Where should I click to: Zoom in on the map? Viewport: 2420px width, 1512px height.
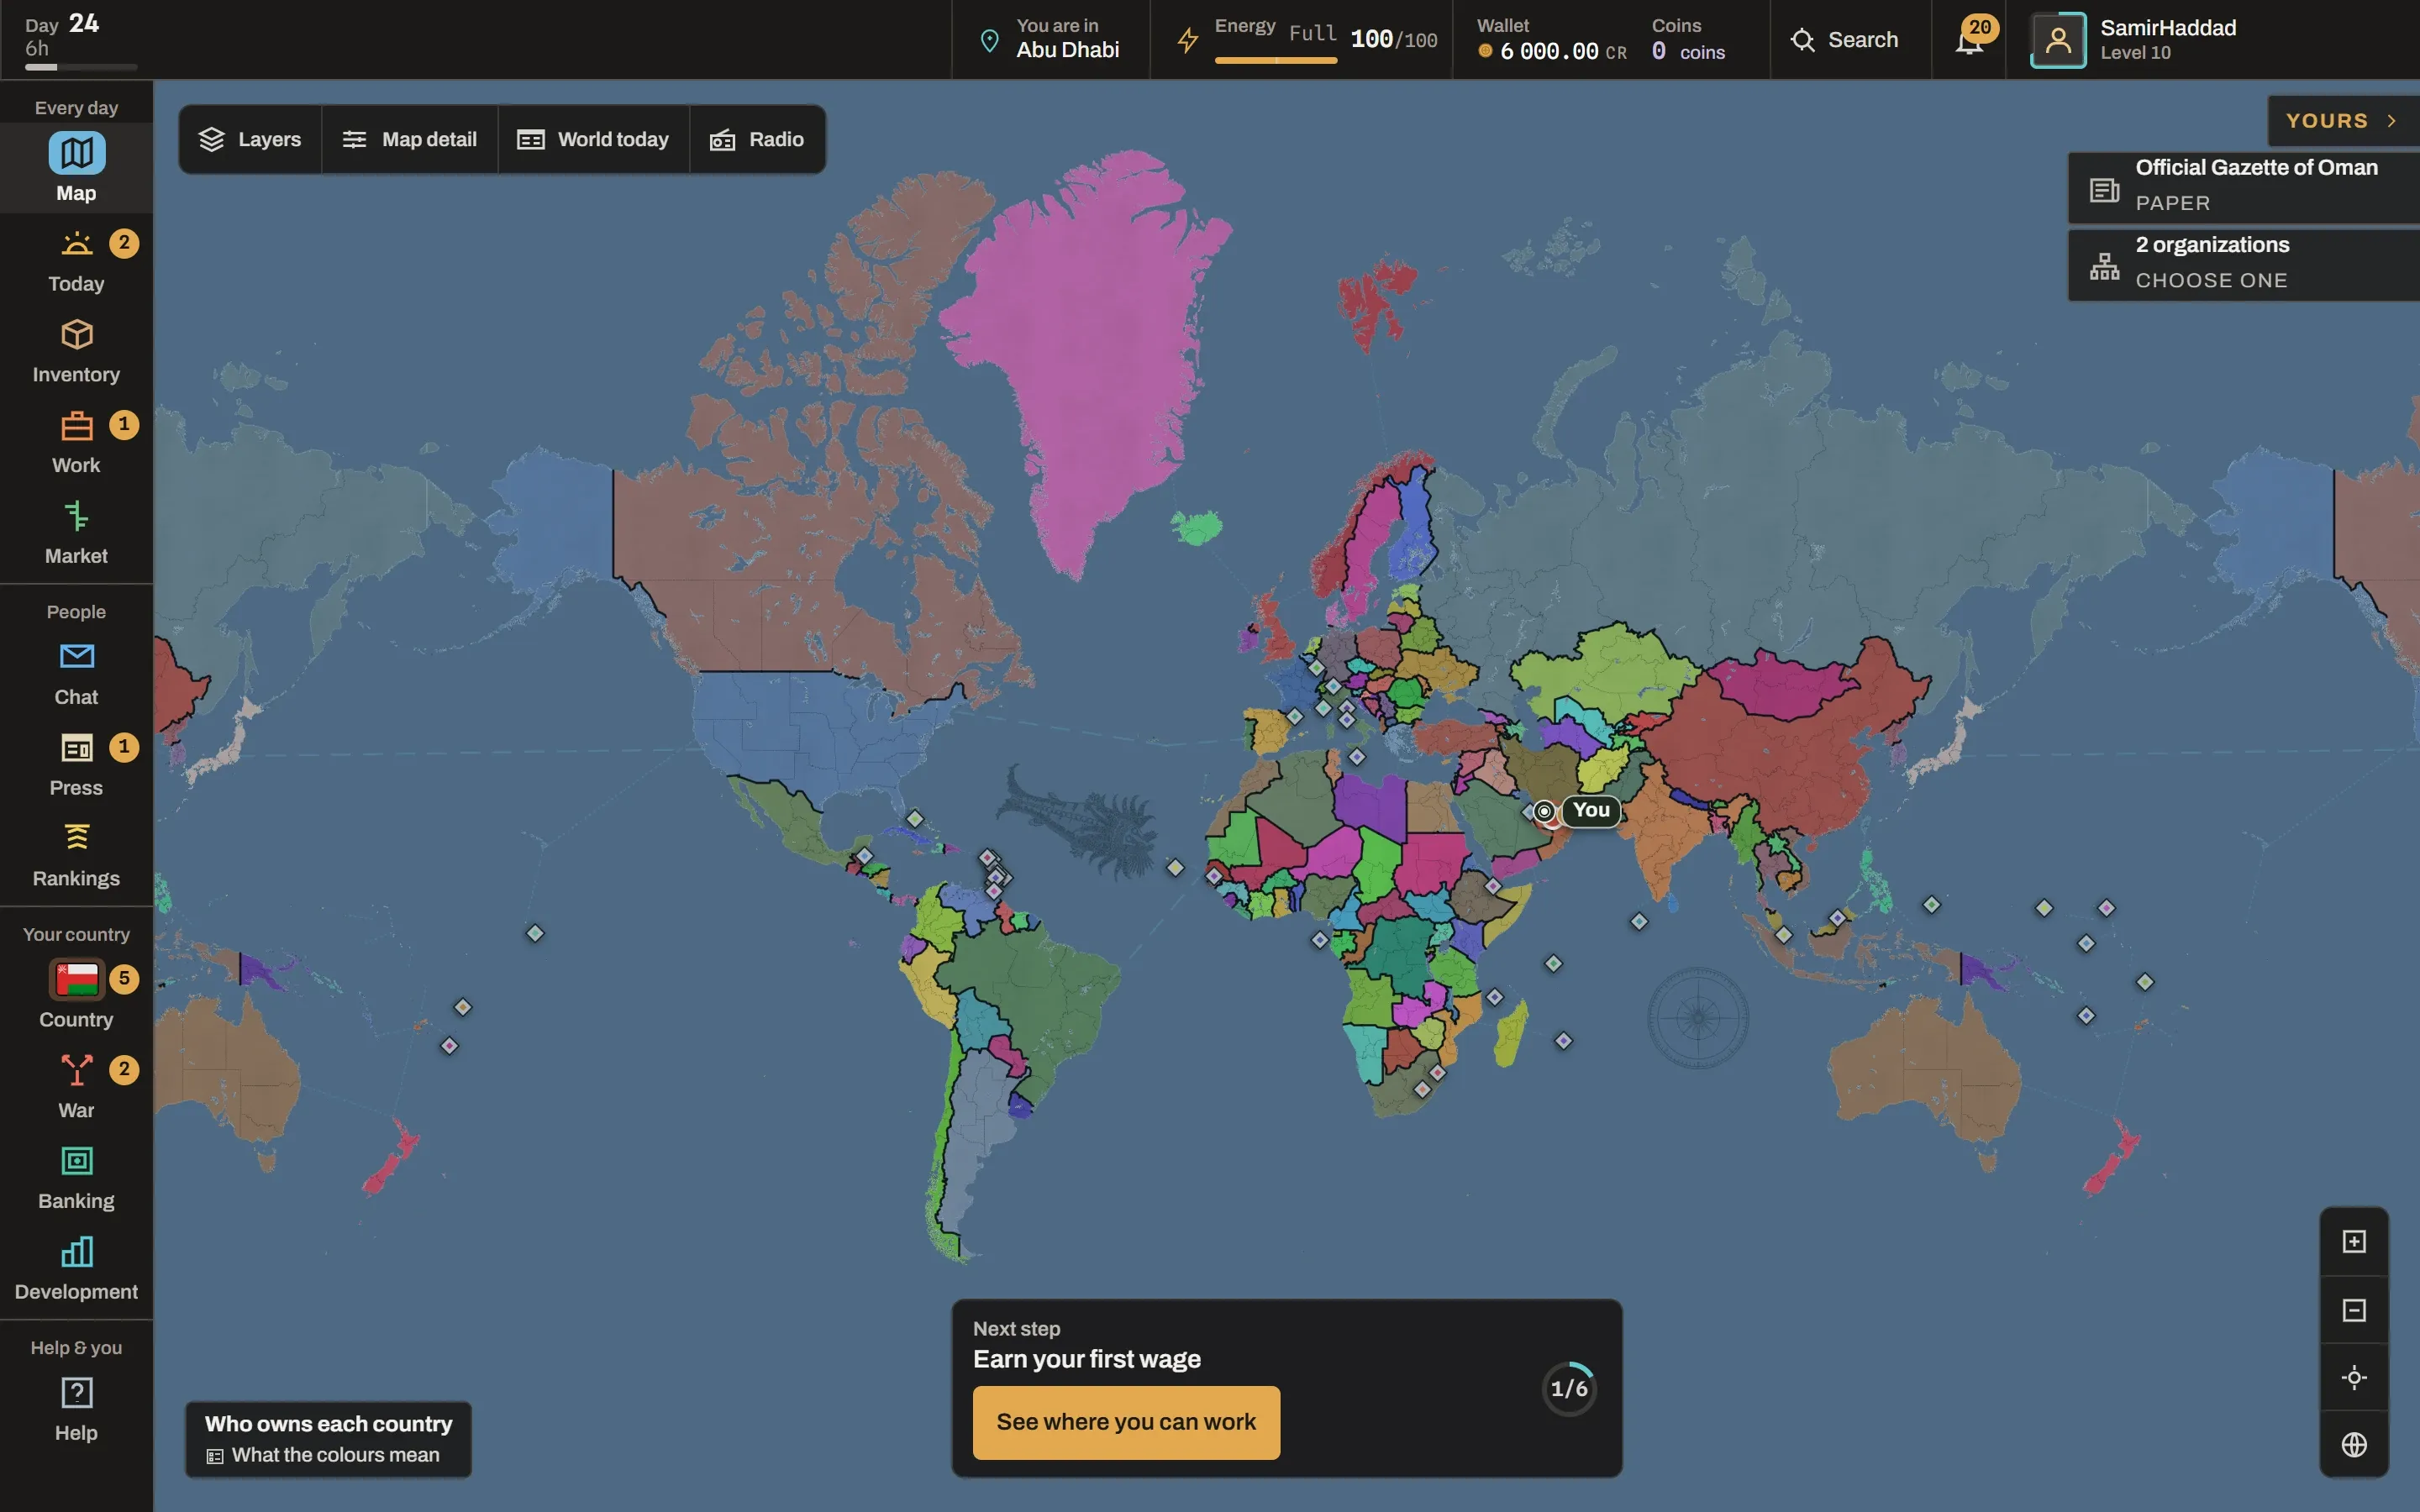click(2354, 1242)
